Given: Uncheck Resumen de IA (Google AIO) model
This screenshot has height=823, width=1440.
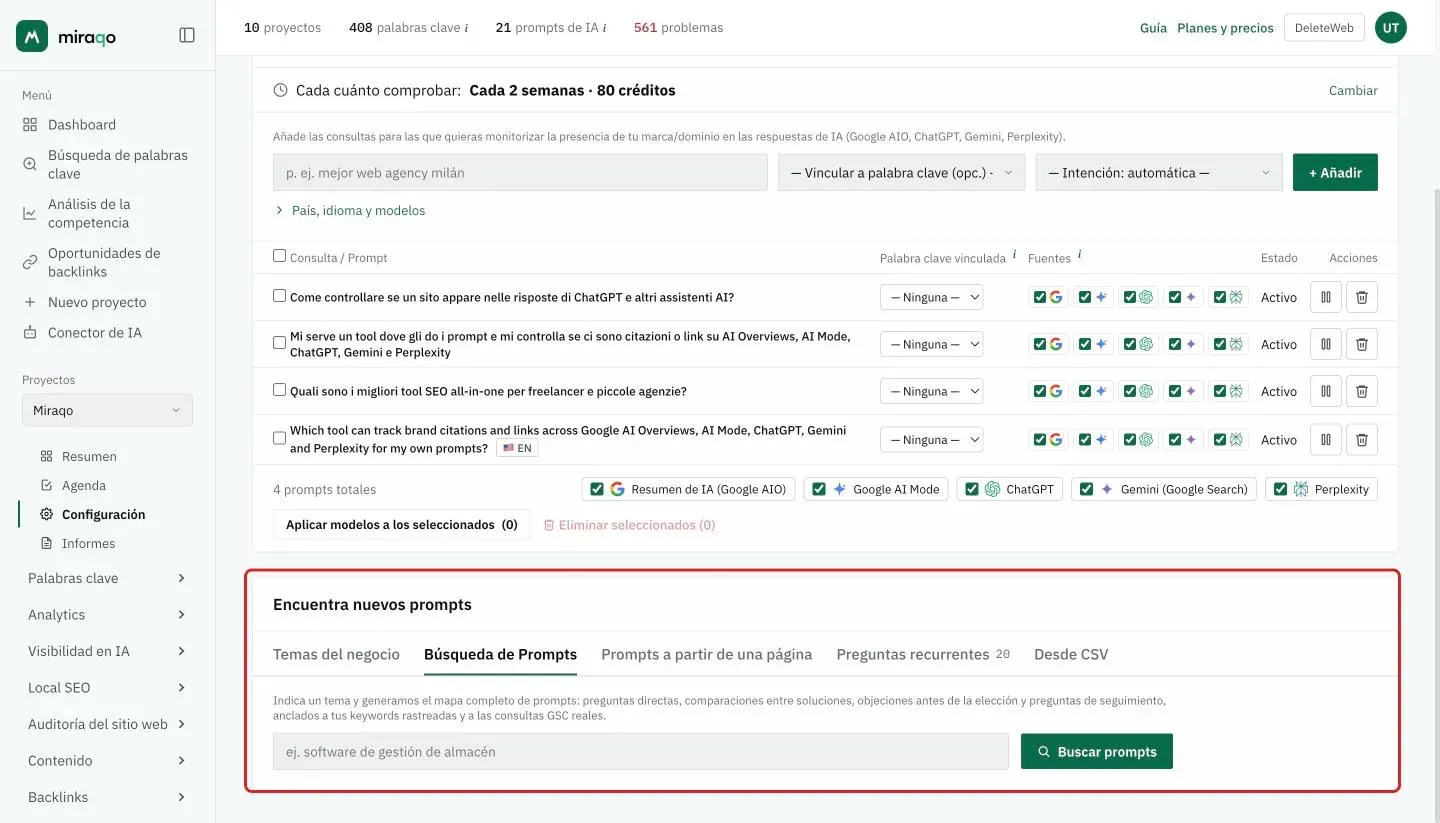Looking at the screenshot, I should coord(597,489).
